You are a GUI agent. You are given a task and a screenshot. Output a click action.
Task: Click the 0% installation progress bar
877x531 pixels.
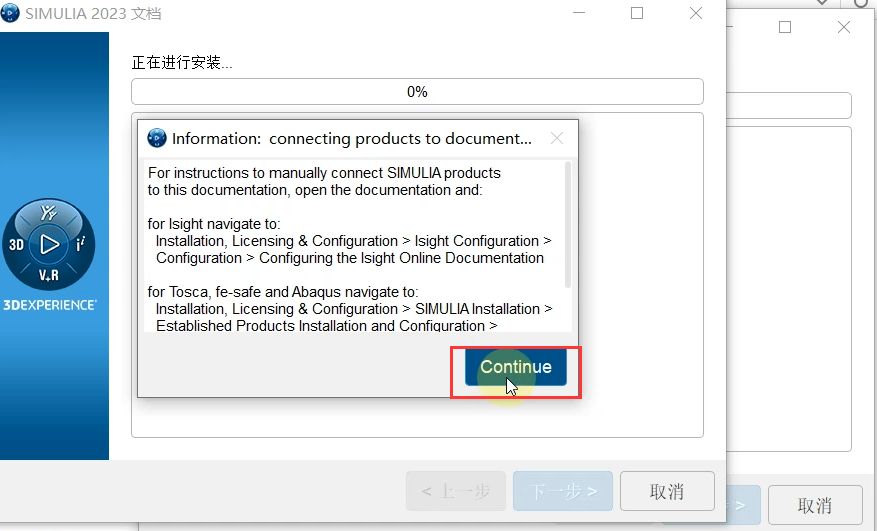tap(417, 92)
